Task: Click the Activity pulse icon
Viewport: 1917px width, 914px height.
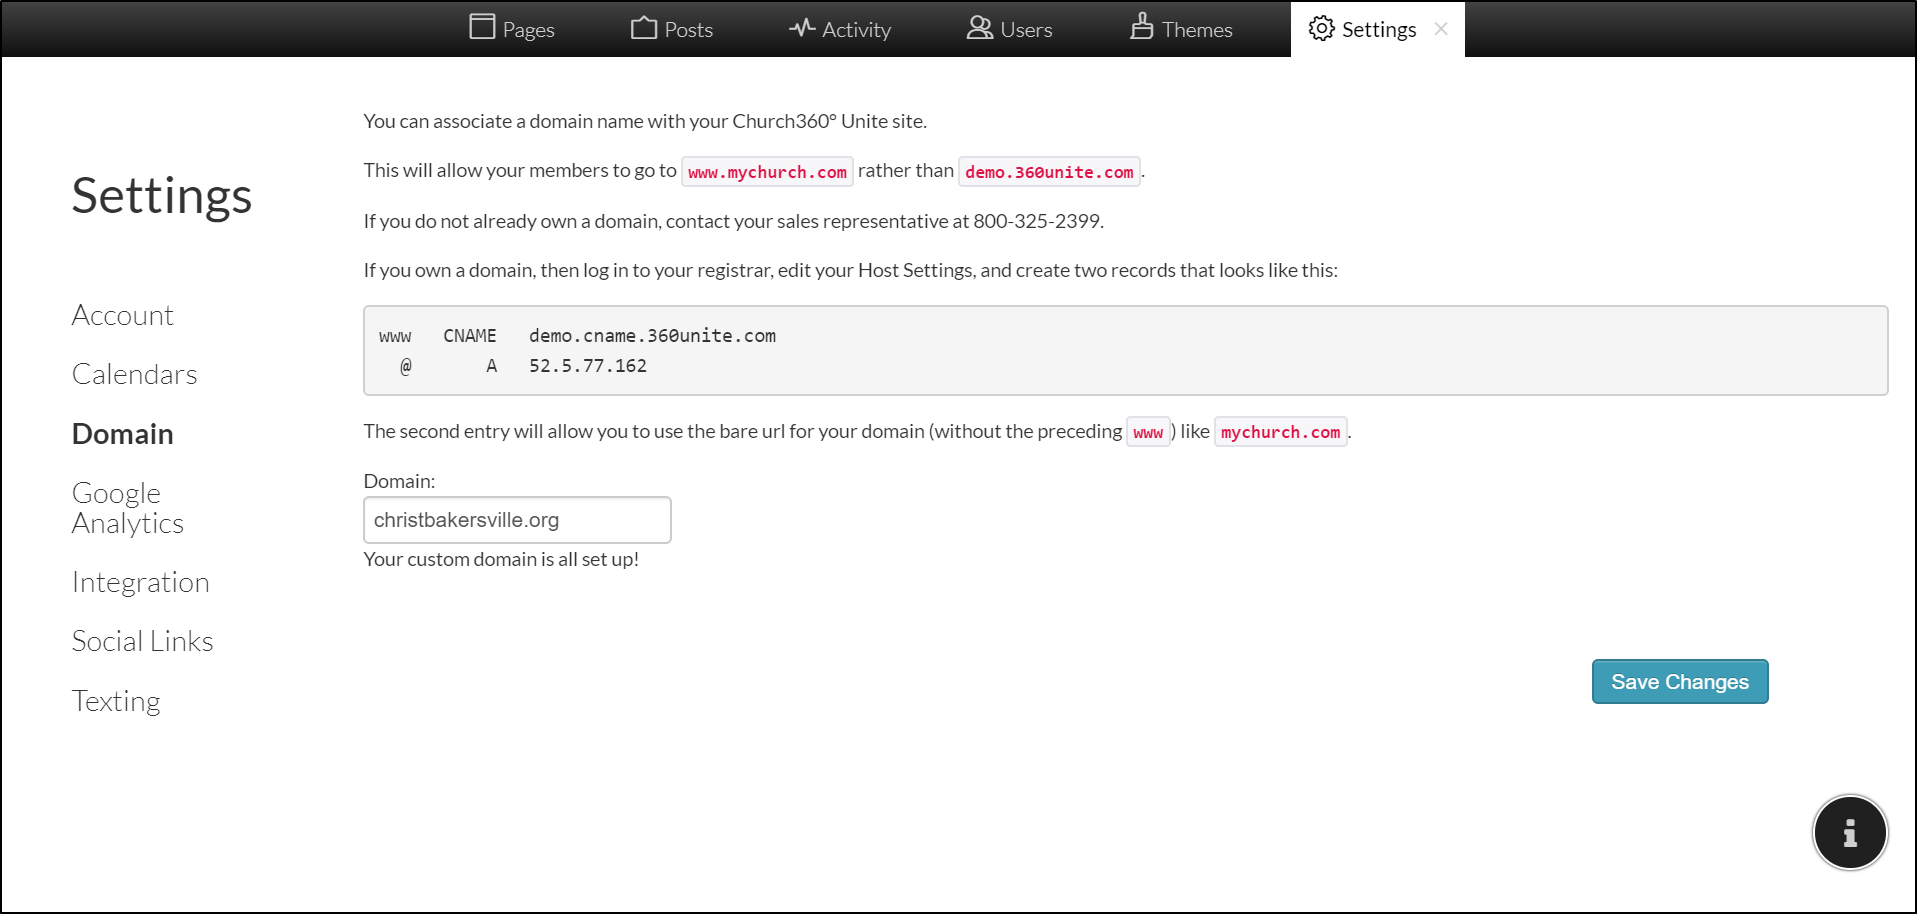Action: click(x=801, y=28)
